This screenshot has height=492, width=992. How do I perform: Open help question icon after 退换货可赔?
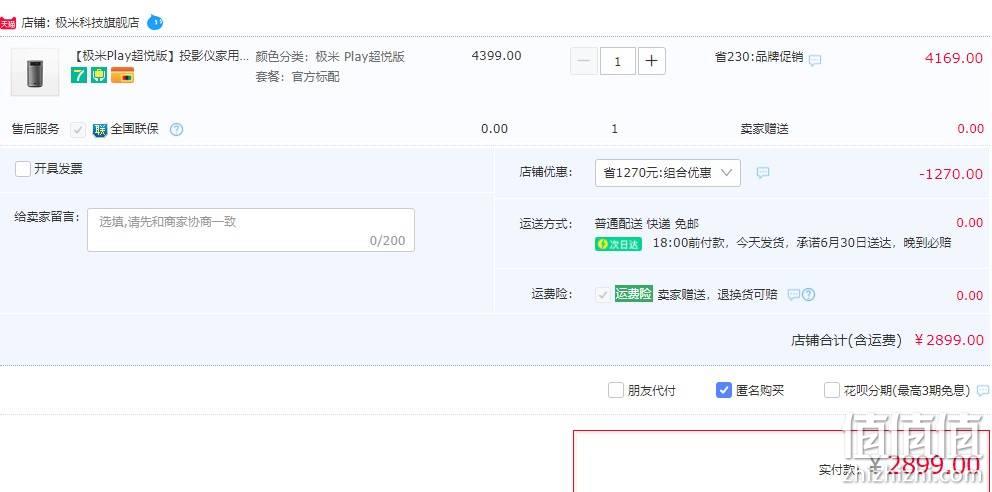(808, 295)
